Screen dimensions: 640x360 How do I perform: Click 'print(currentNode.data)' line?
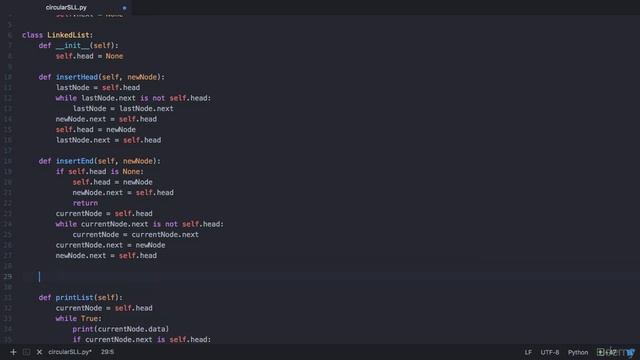tap(121, 329)
